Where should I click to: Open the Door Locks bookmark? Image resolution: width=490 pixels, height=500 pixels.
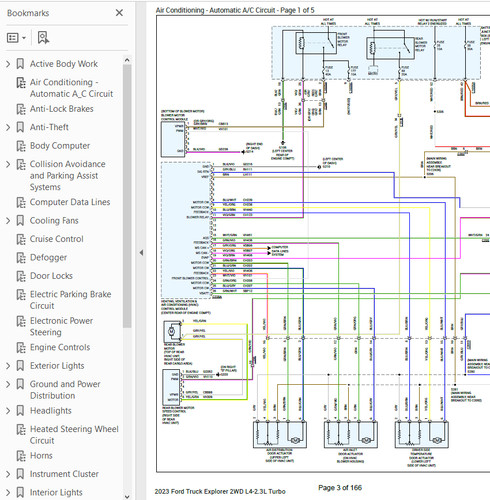(51, 276)
